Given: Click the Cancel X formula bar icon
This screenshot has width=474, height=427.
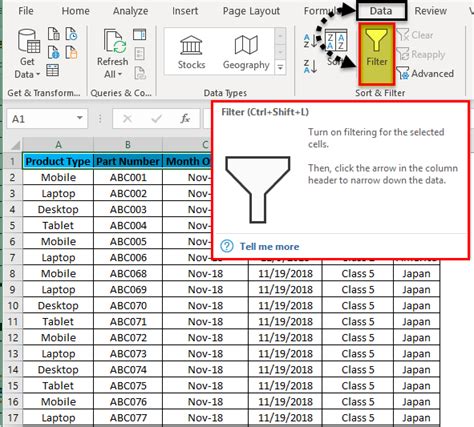Looking at the screenshot, I should 127,118.
